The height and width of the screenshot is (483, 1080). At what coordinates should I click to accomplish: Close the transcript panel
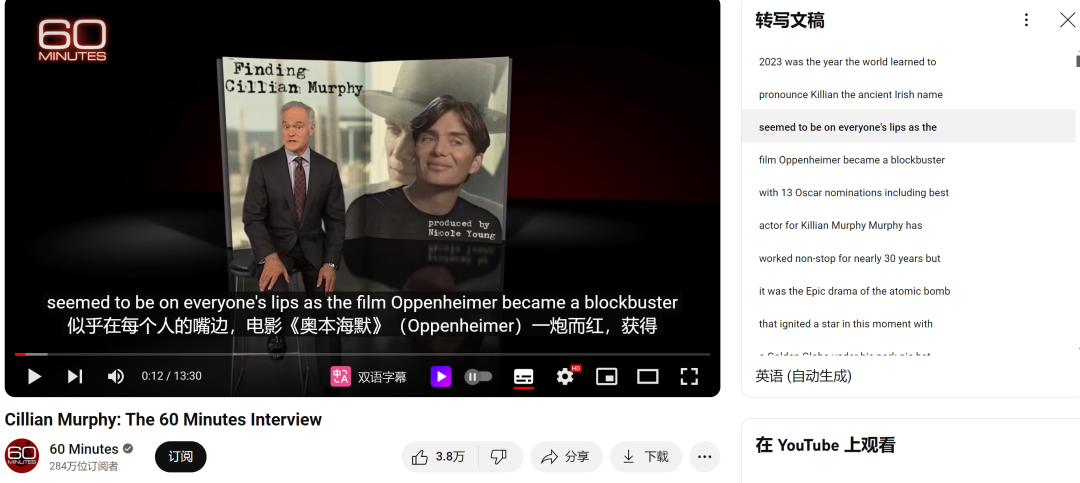coord(1067,20)
